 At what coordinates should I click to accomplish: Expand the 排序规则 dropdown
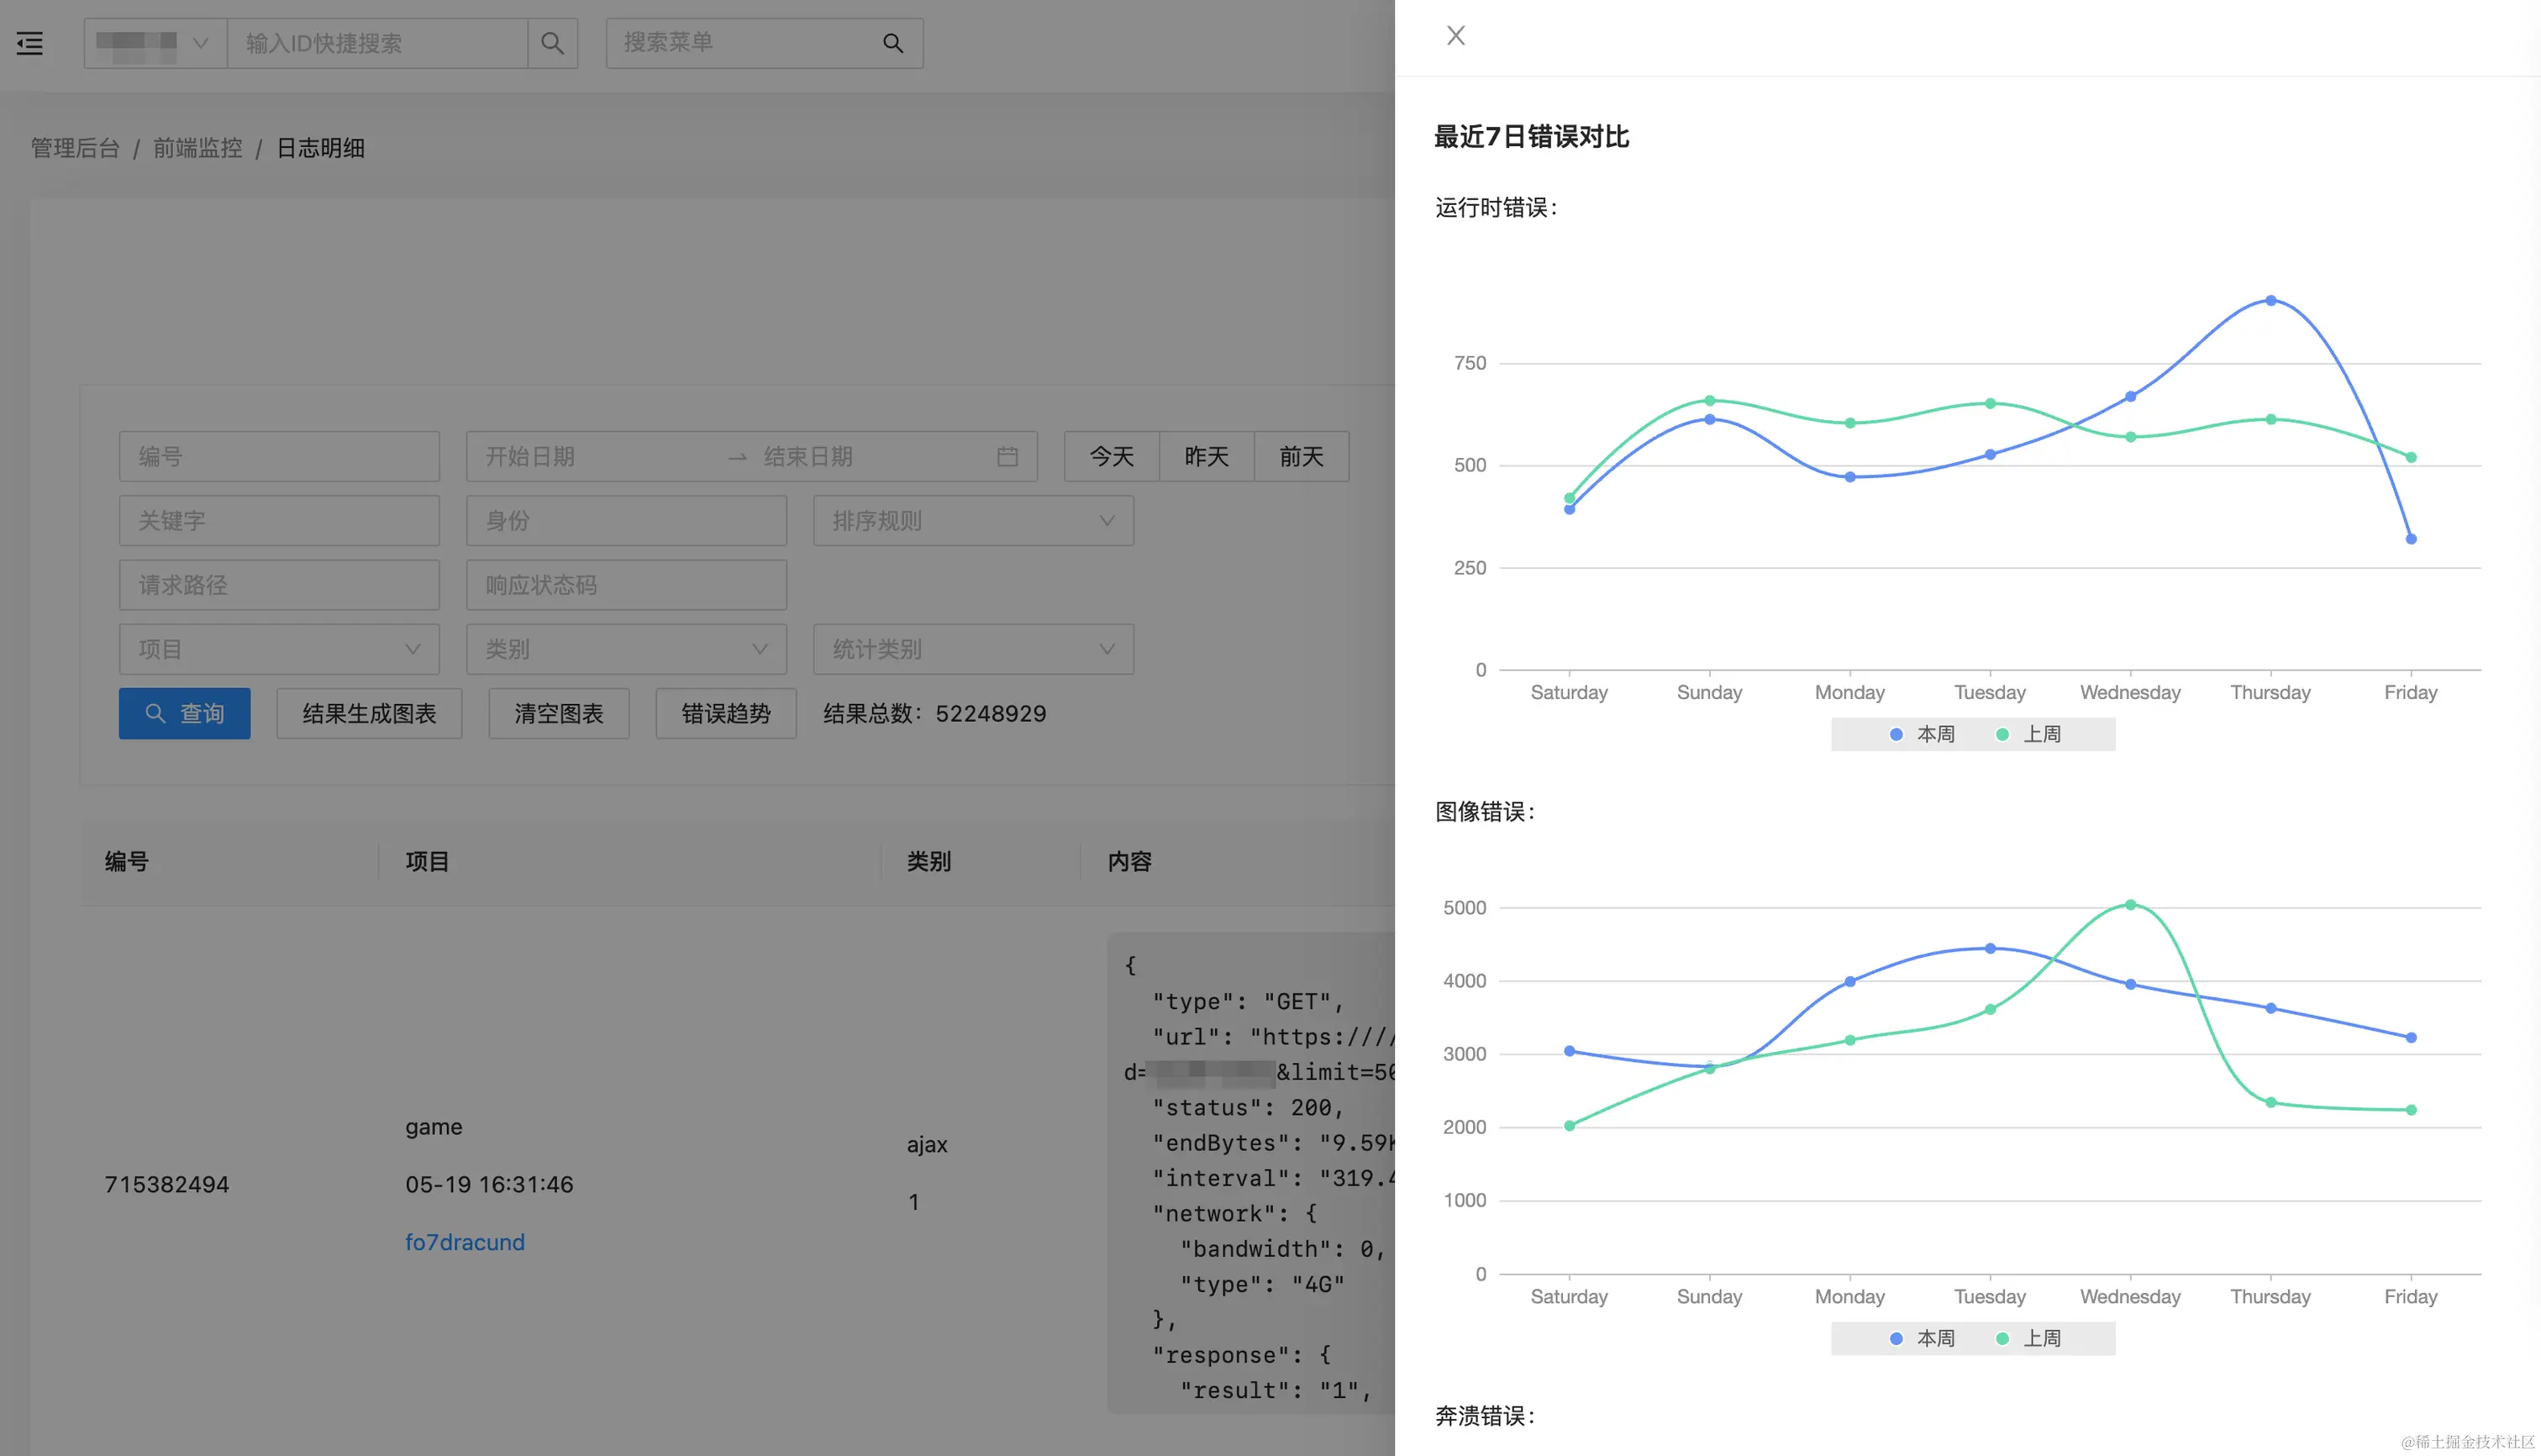(x=972, y=521)
